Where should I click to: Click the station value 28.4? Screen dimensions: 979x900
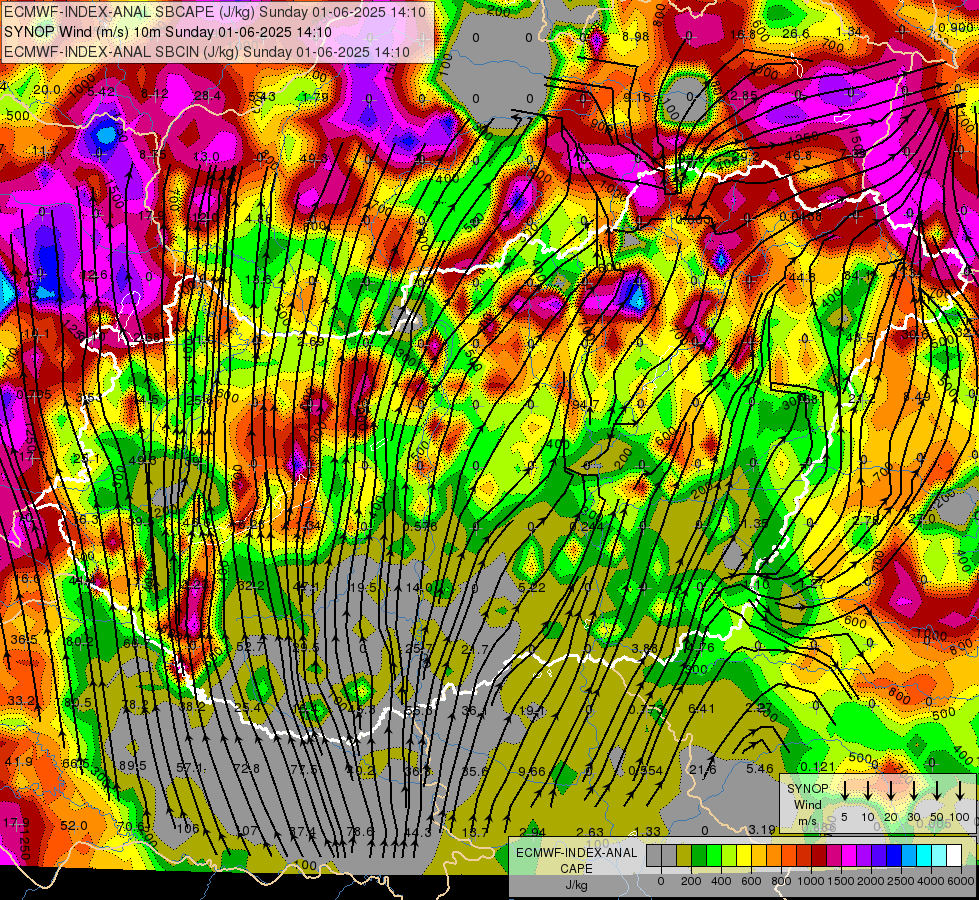207,96
